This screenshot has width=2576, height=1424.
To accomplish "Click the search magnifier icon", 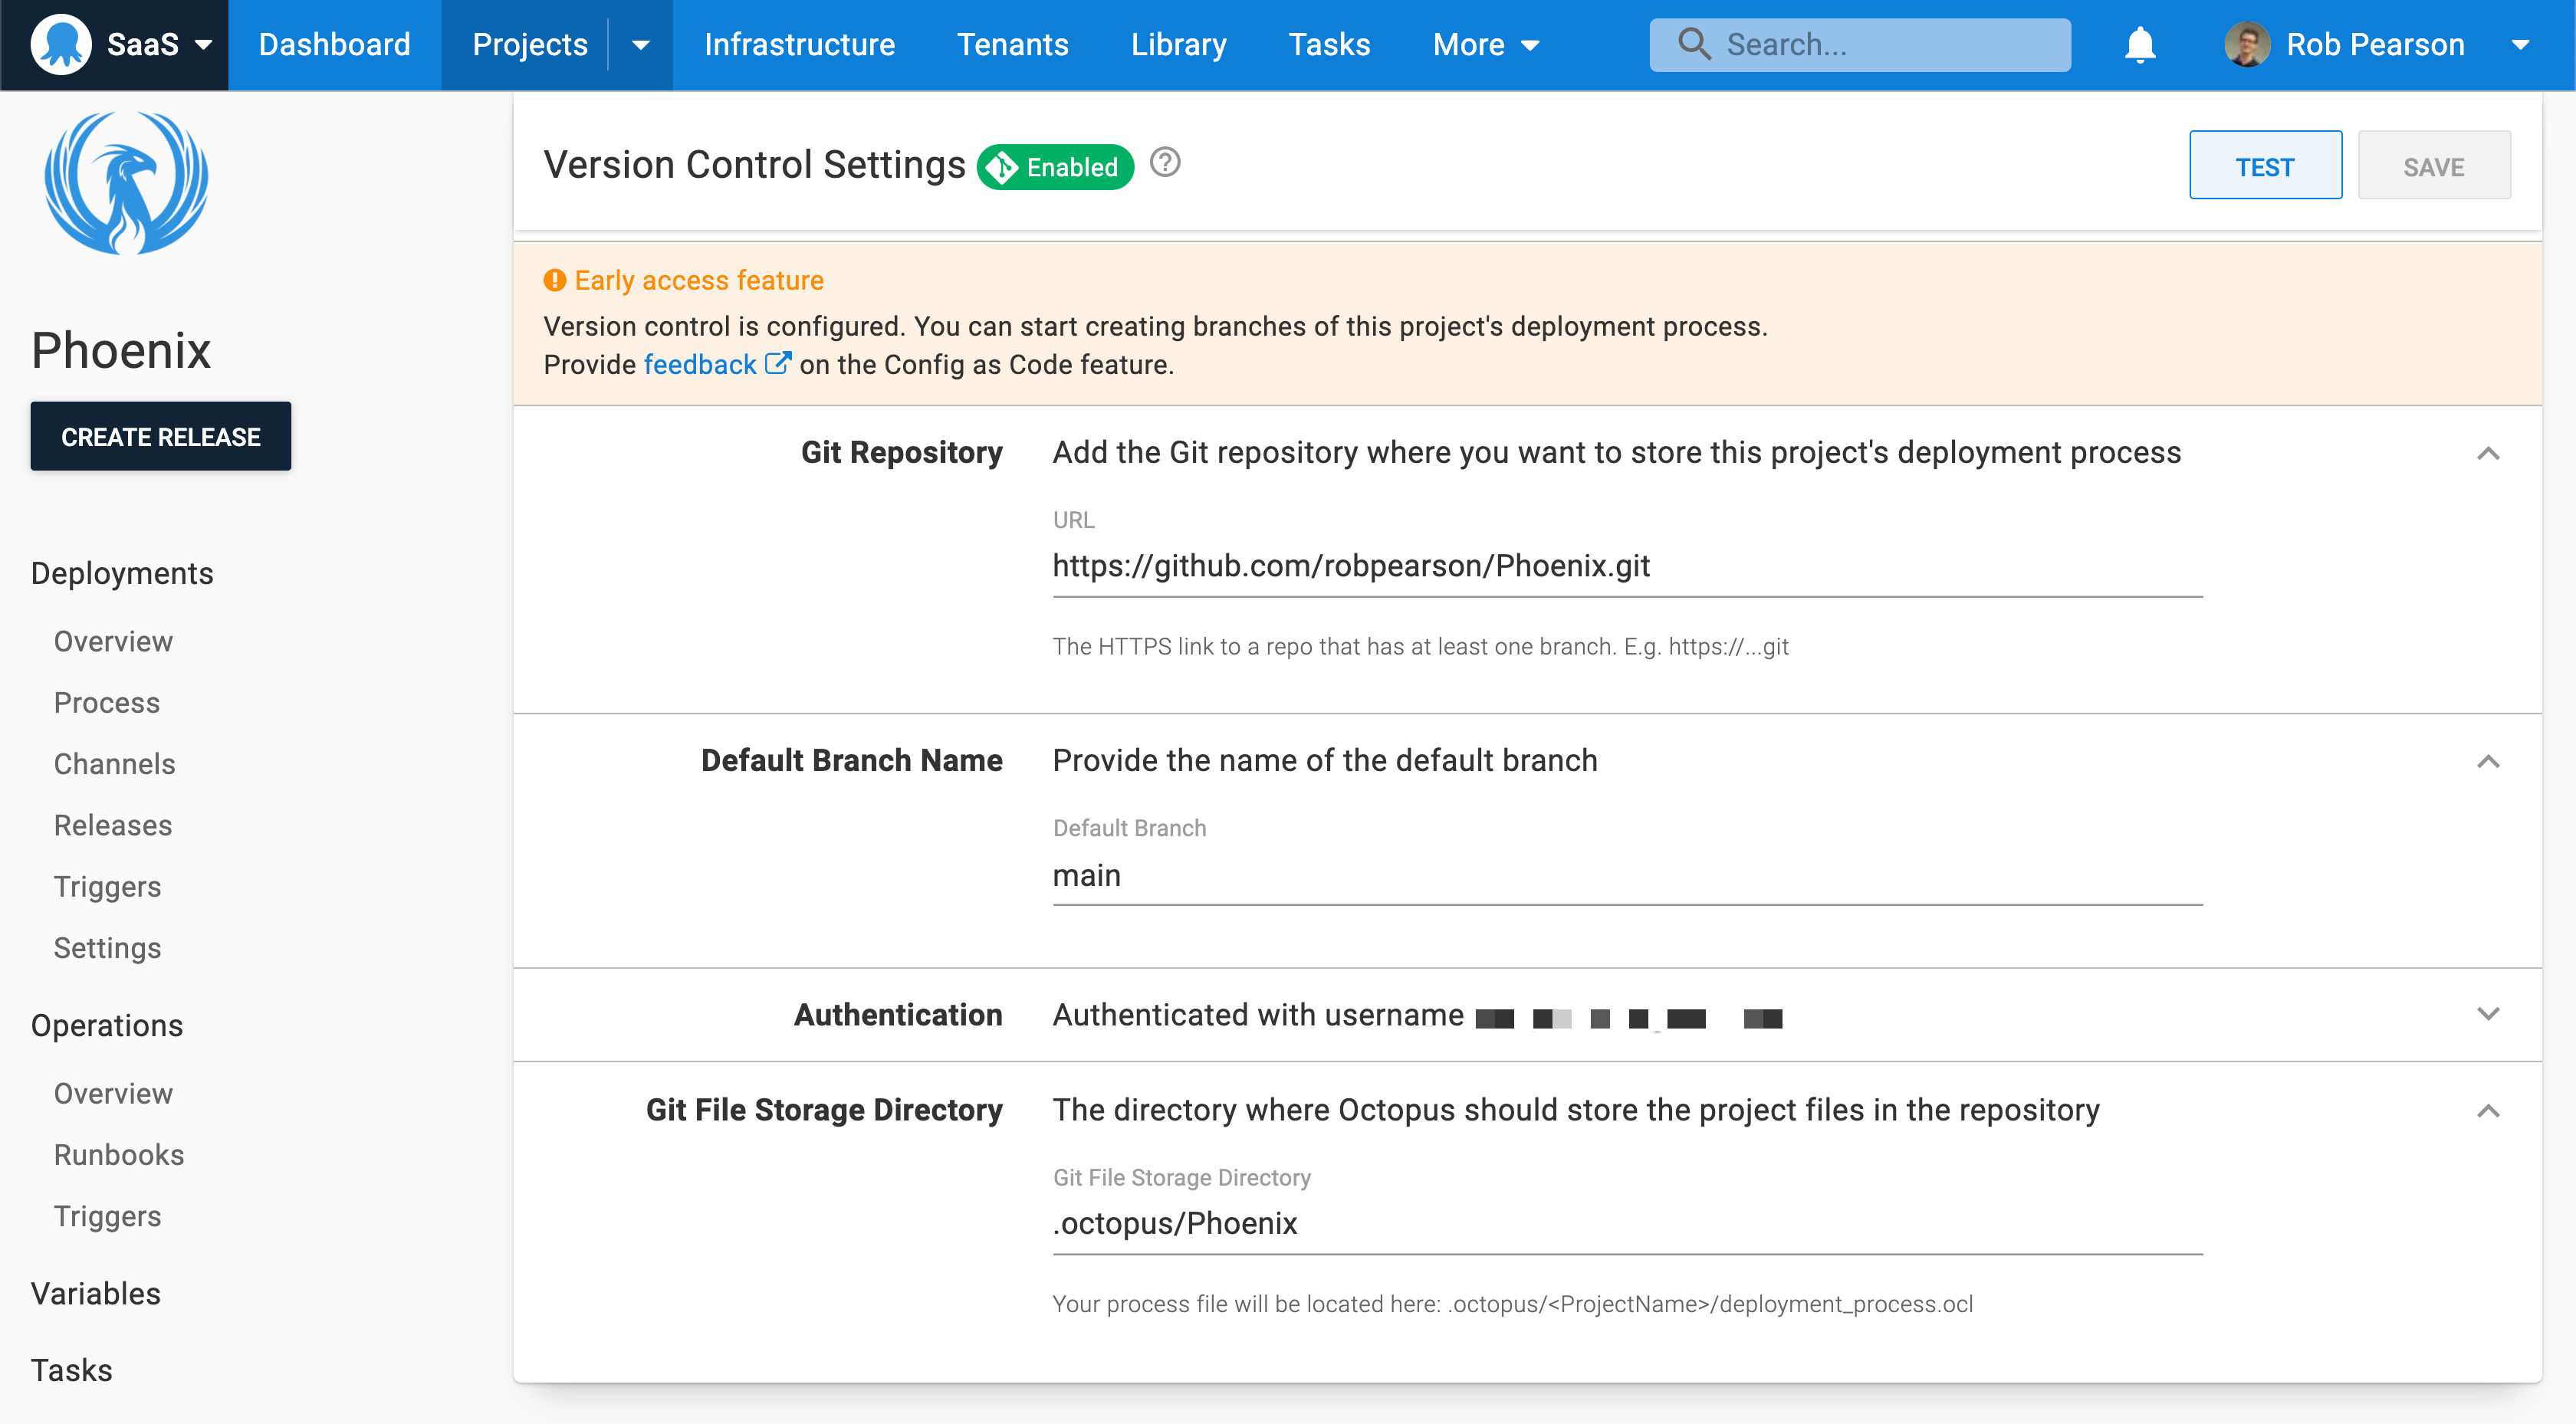I will (x=1695, y=44).
